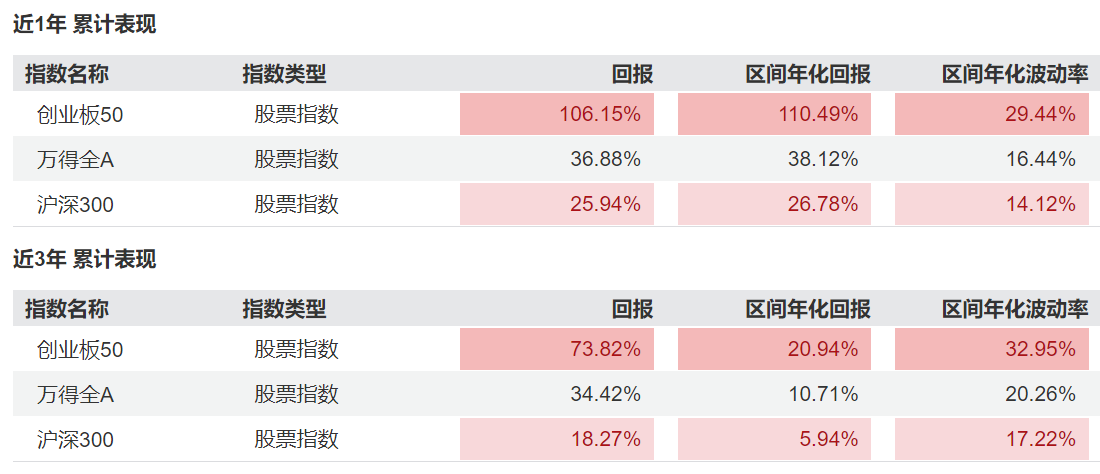Click 区间年化波动率 header in the 近1年 table

pos(1014,74)
